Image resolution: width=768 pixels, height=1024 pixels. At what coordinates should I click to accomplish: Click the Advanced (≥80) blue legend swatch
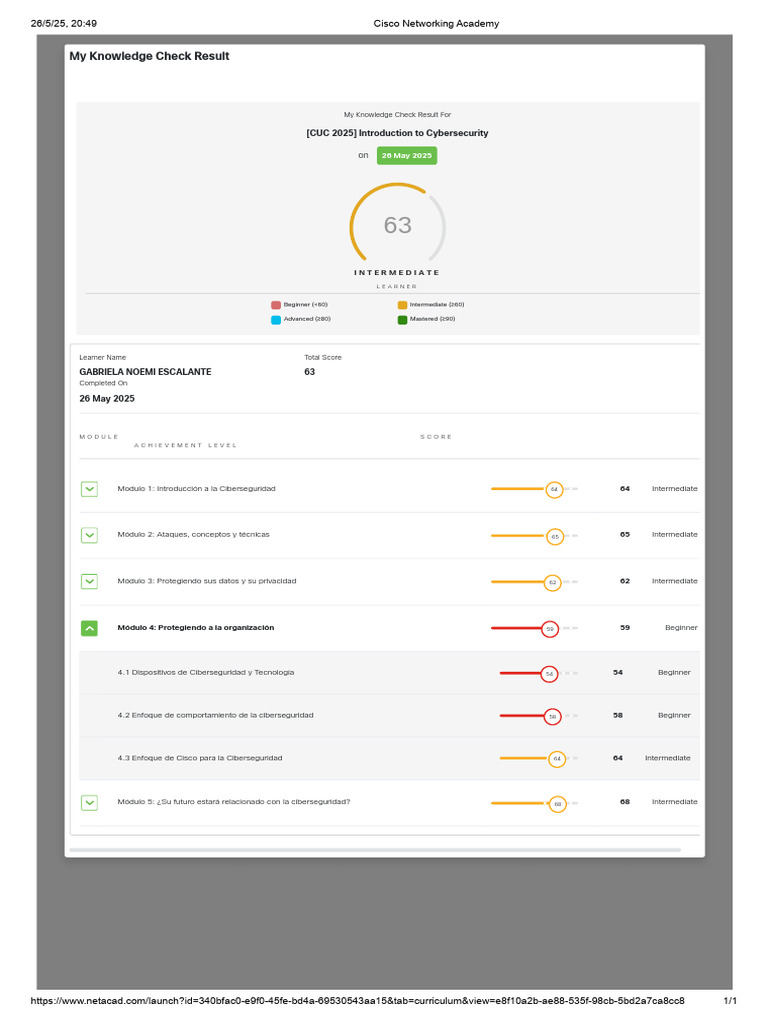[276, 319]
